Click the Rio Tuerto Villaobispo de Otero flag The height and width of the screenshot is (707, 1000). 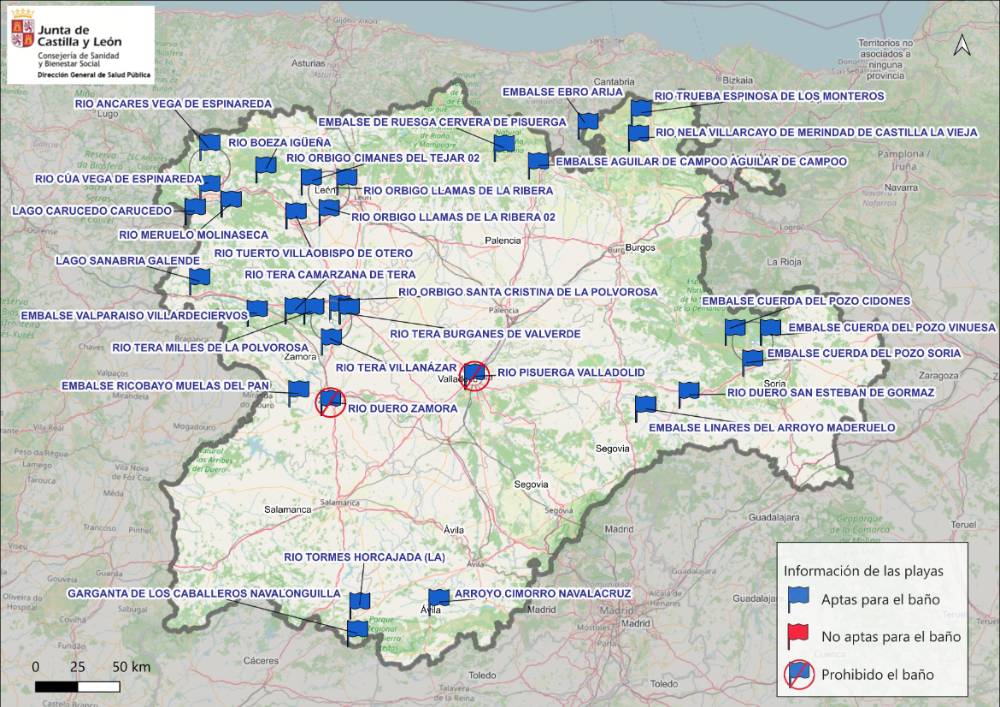pyautogui.click(x=295, y=215)
